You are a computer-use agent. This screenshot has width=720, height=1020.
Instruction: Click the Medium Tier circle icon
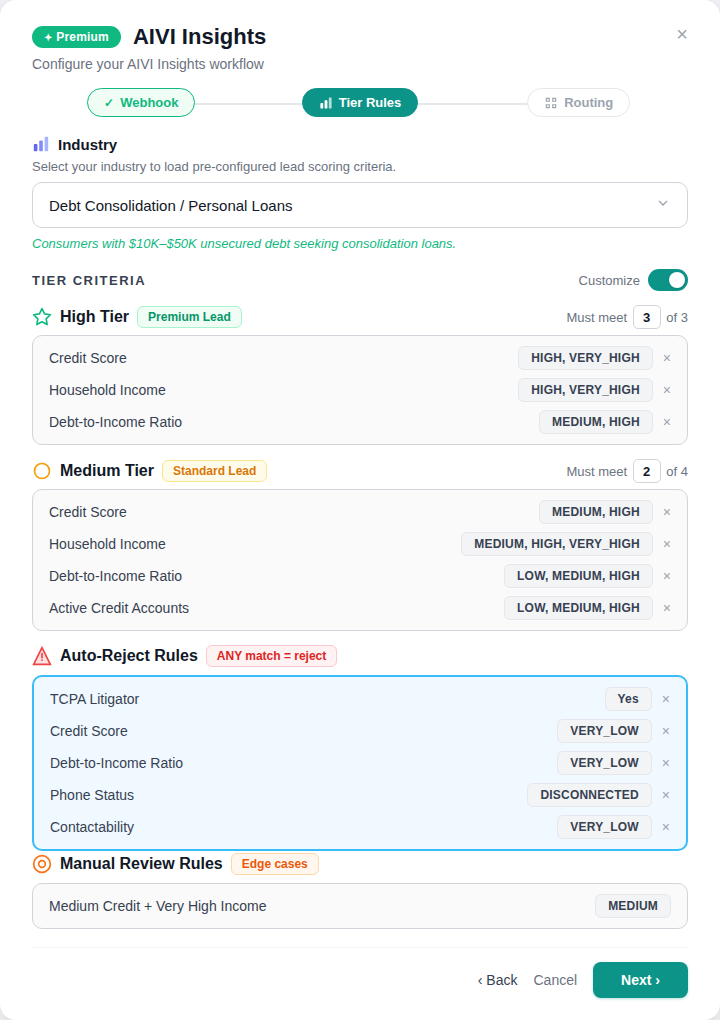[41, 470]
